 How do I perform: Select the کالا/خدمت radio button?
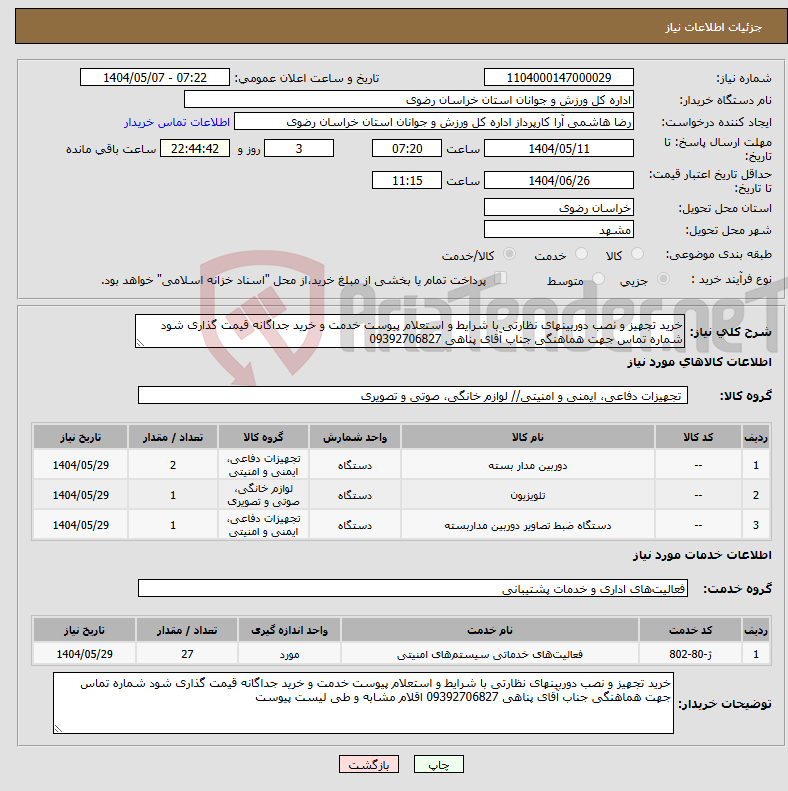coord(510,254)
